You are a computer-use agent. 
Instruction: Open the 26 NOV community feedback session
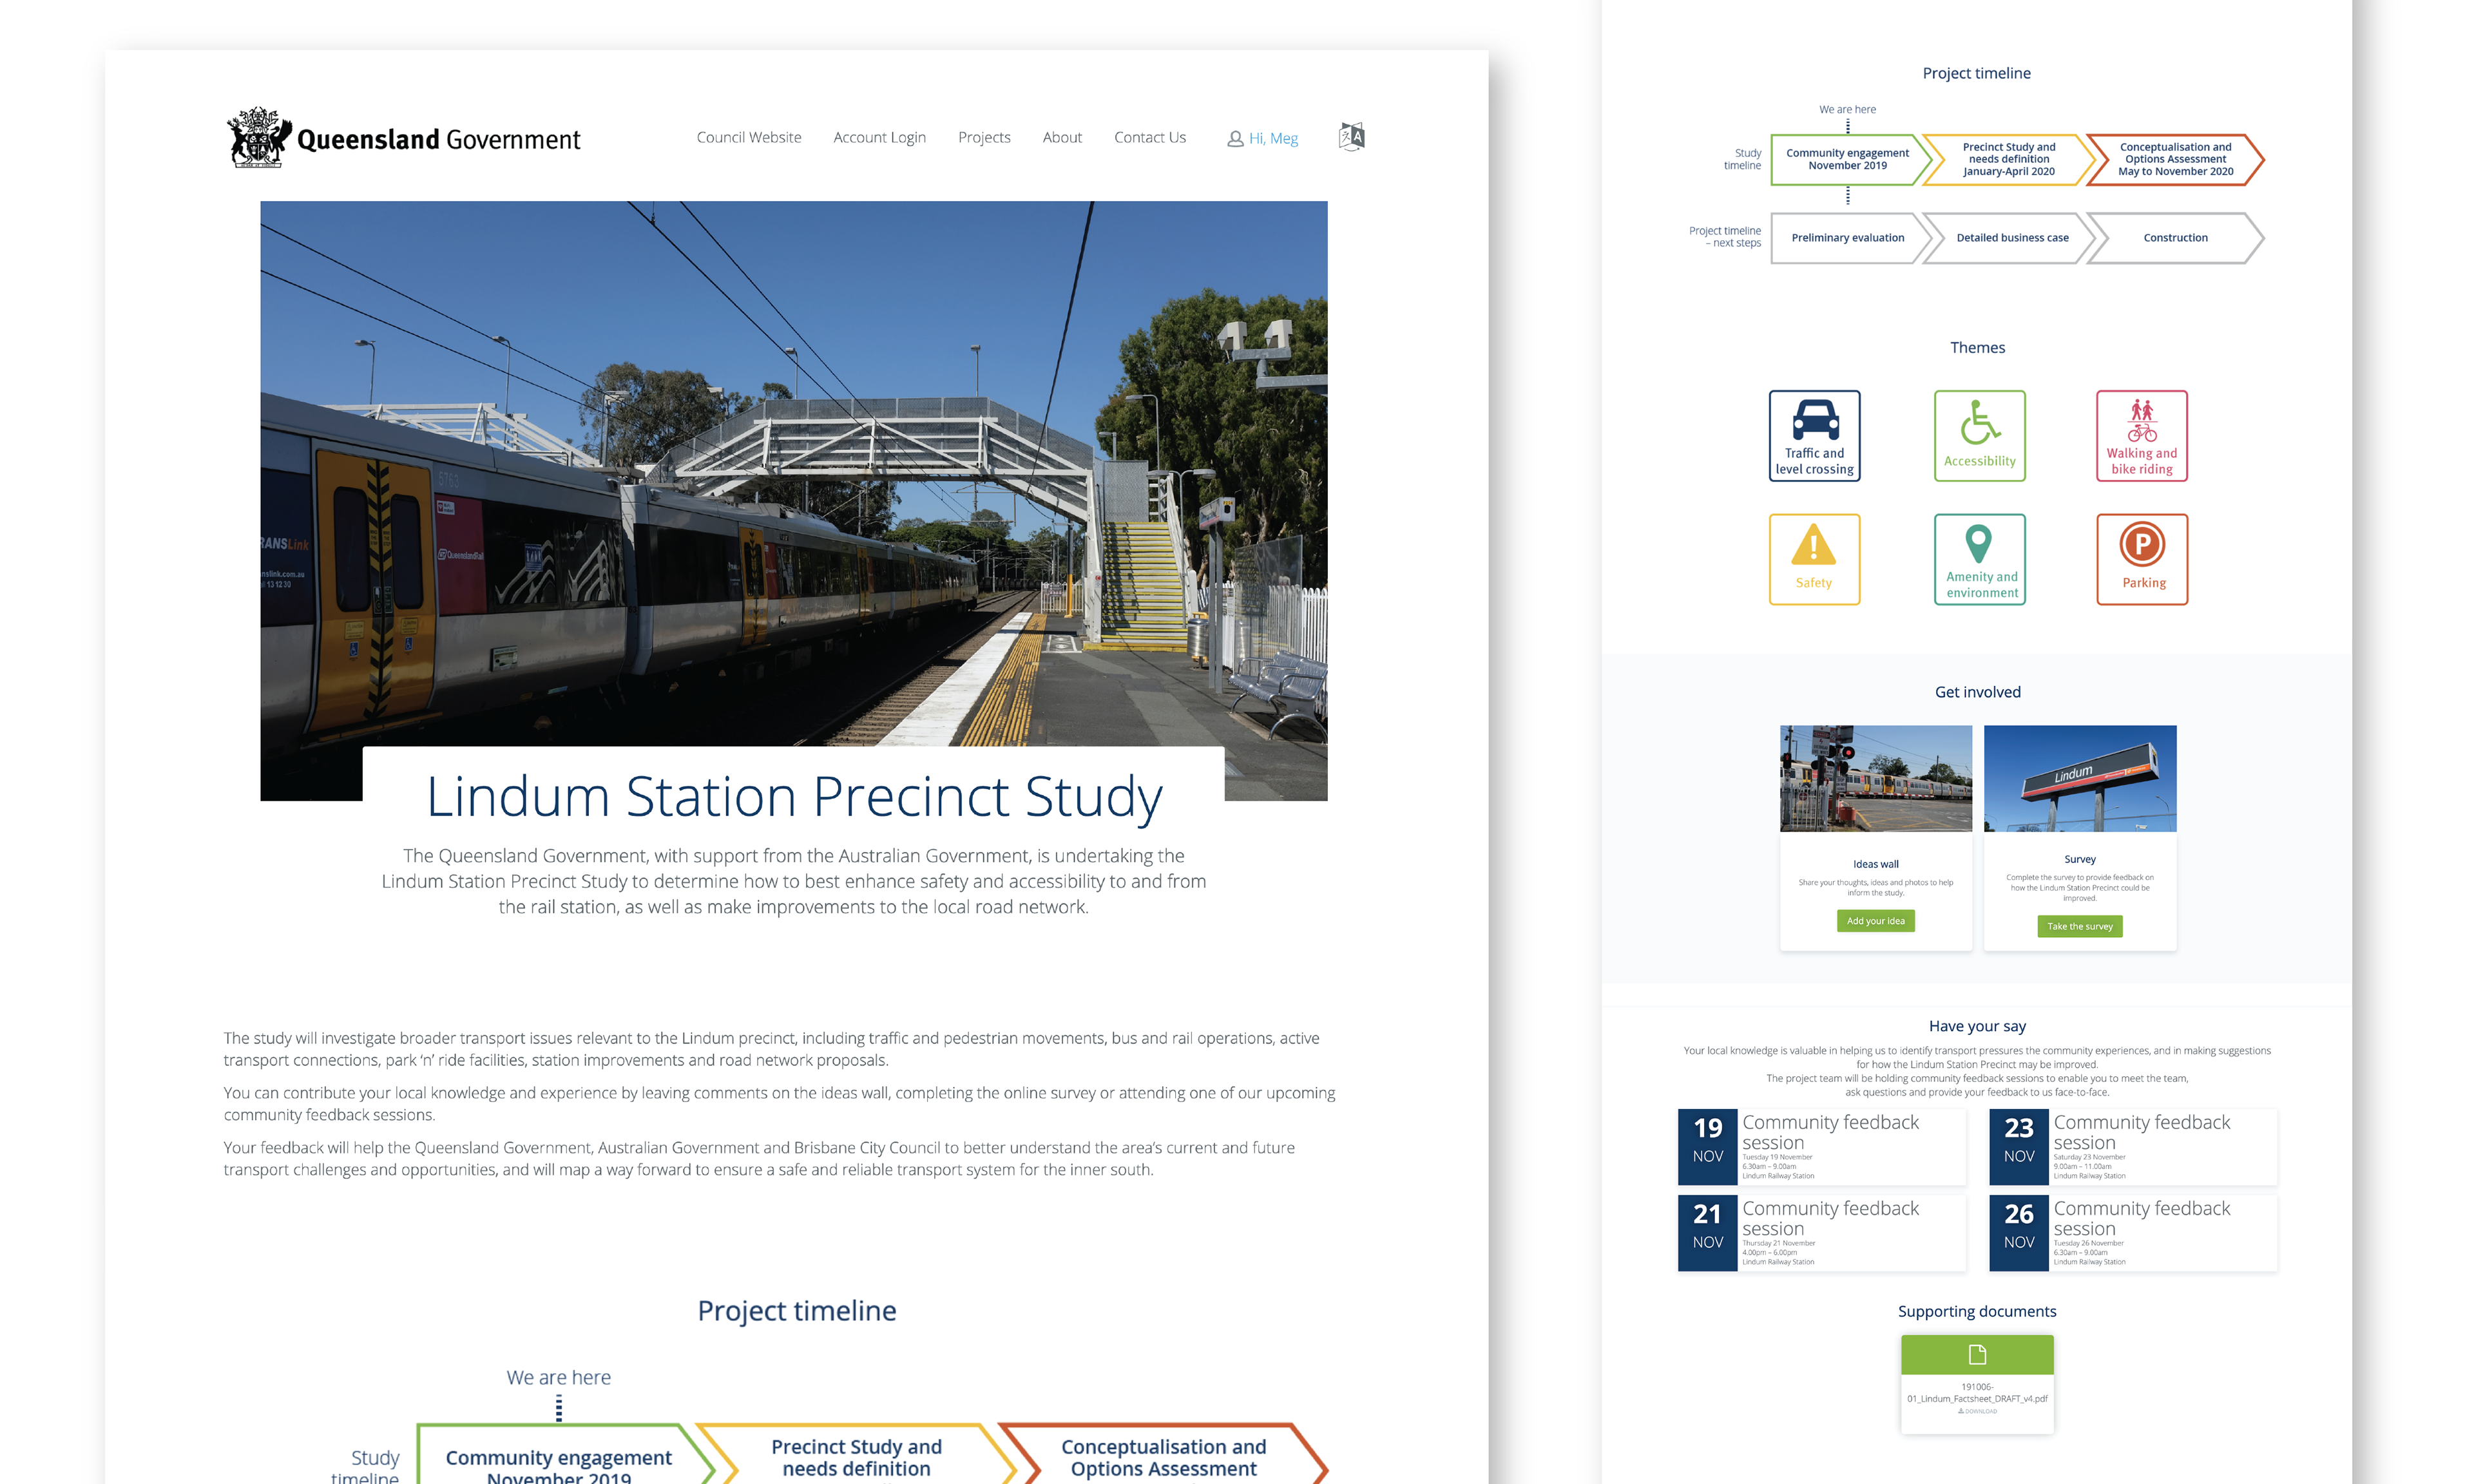(2133, 1232)
